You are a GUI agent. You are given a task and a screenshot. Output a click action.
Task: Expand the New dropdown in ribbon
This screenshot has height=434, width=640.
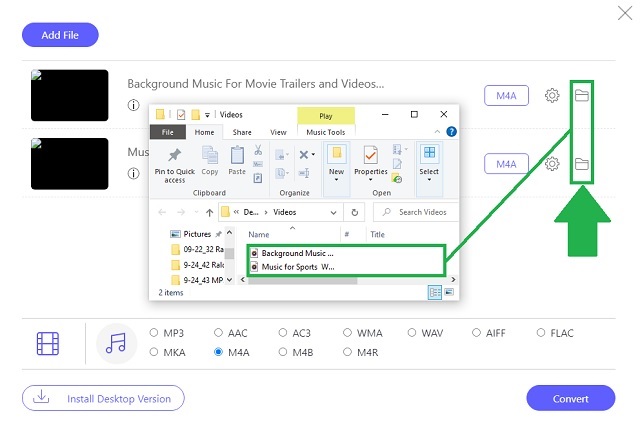[336, 180]
